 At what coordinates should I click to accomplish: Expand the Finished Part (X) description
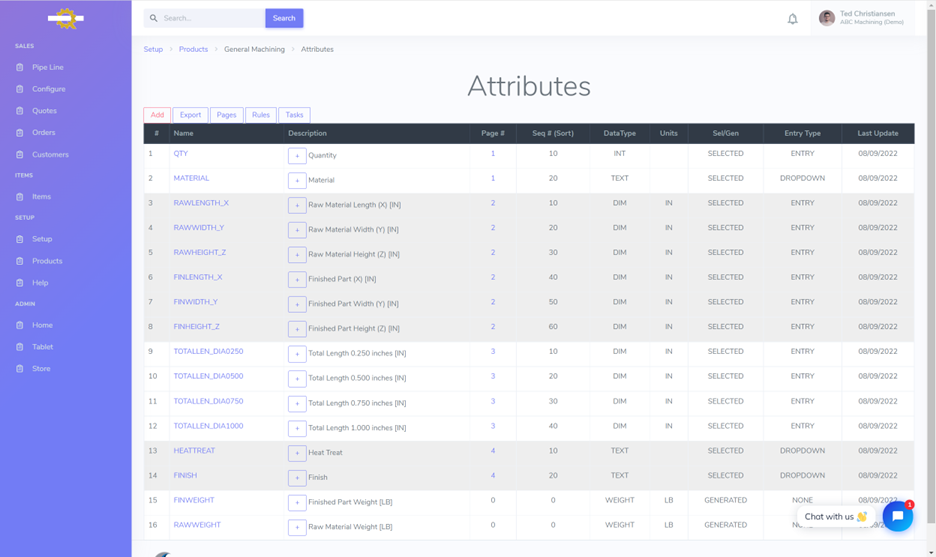click(297, 279)
